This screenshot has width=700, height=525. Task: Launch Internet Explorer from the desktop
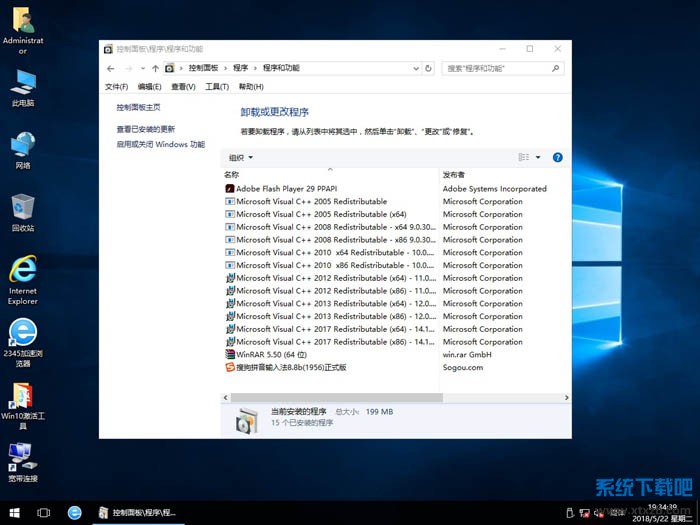pyautogui.click(x=23, y=280)
